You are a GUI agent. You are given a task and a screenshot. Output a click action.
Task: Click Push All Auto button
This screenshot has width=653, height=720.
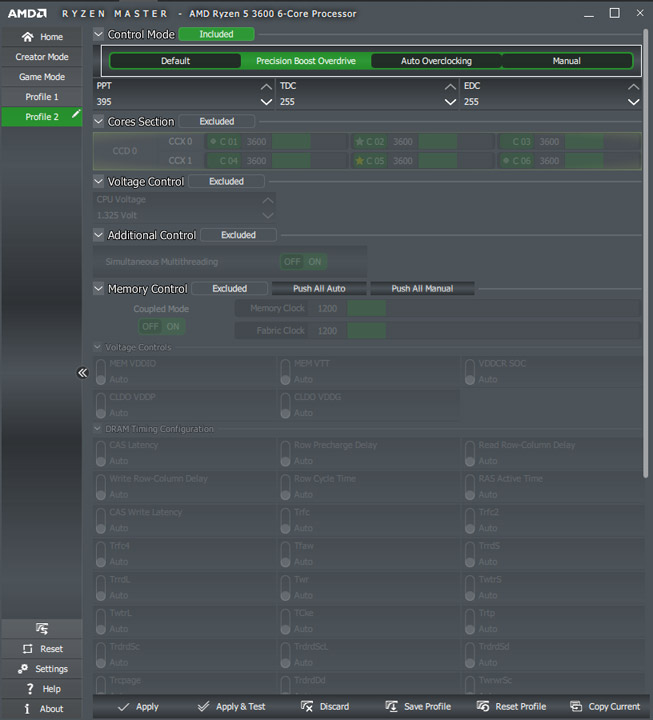[x=319, y=288]
